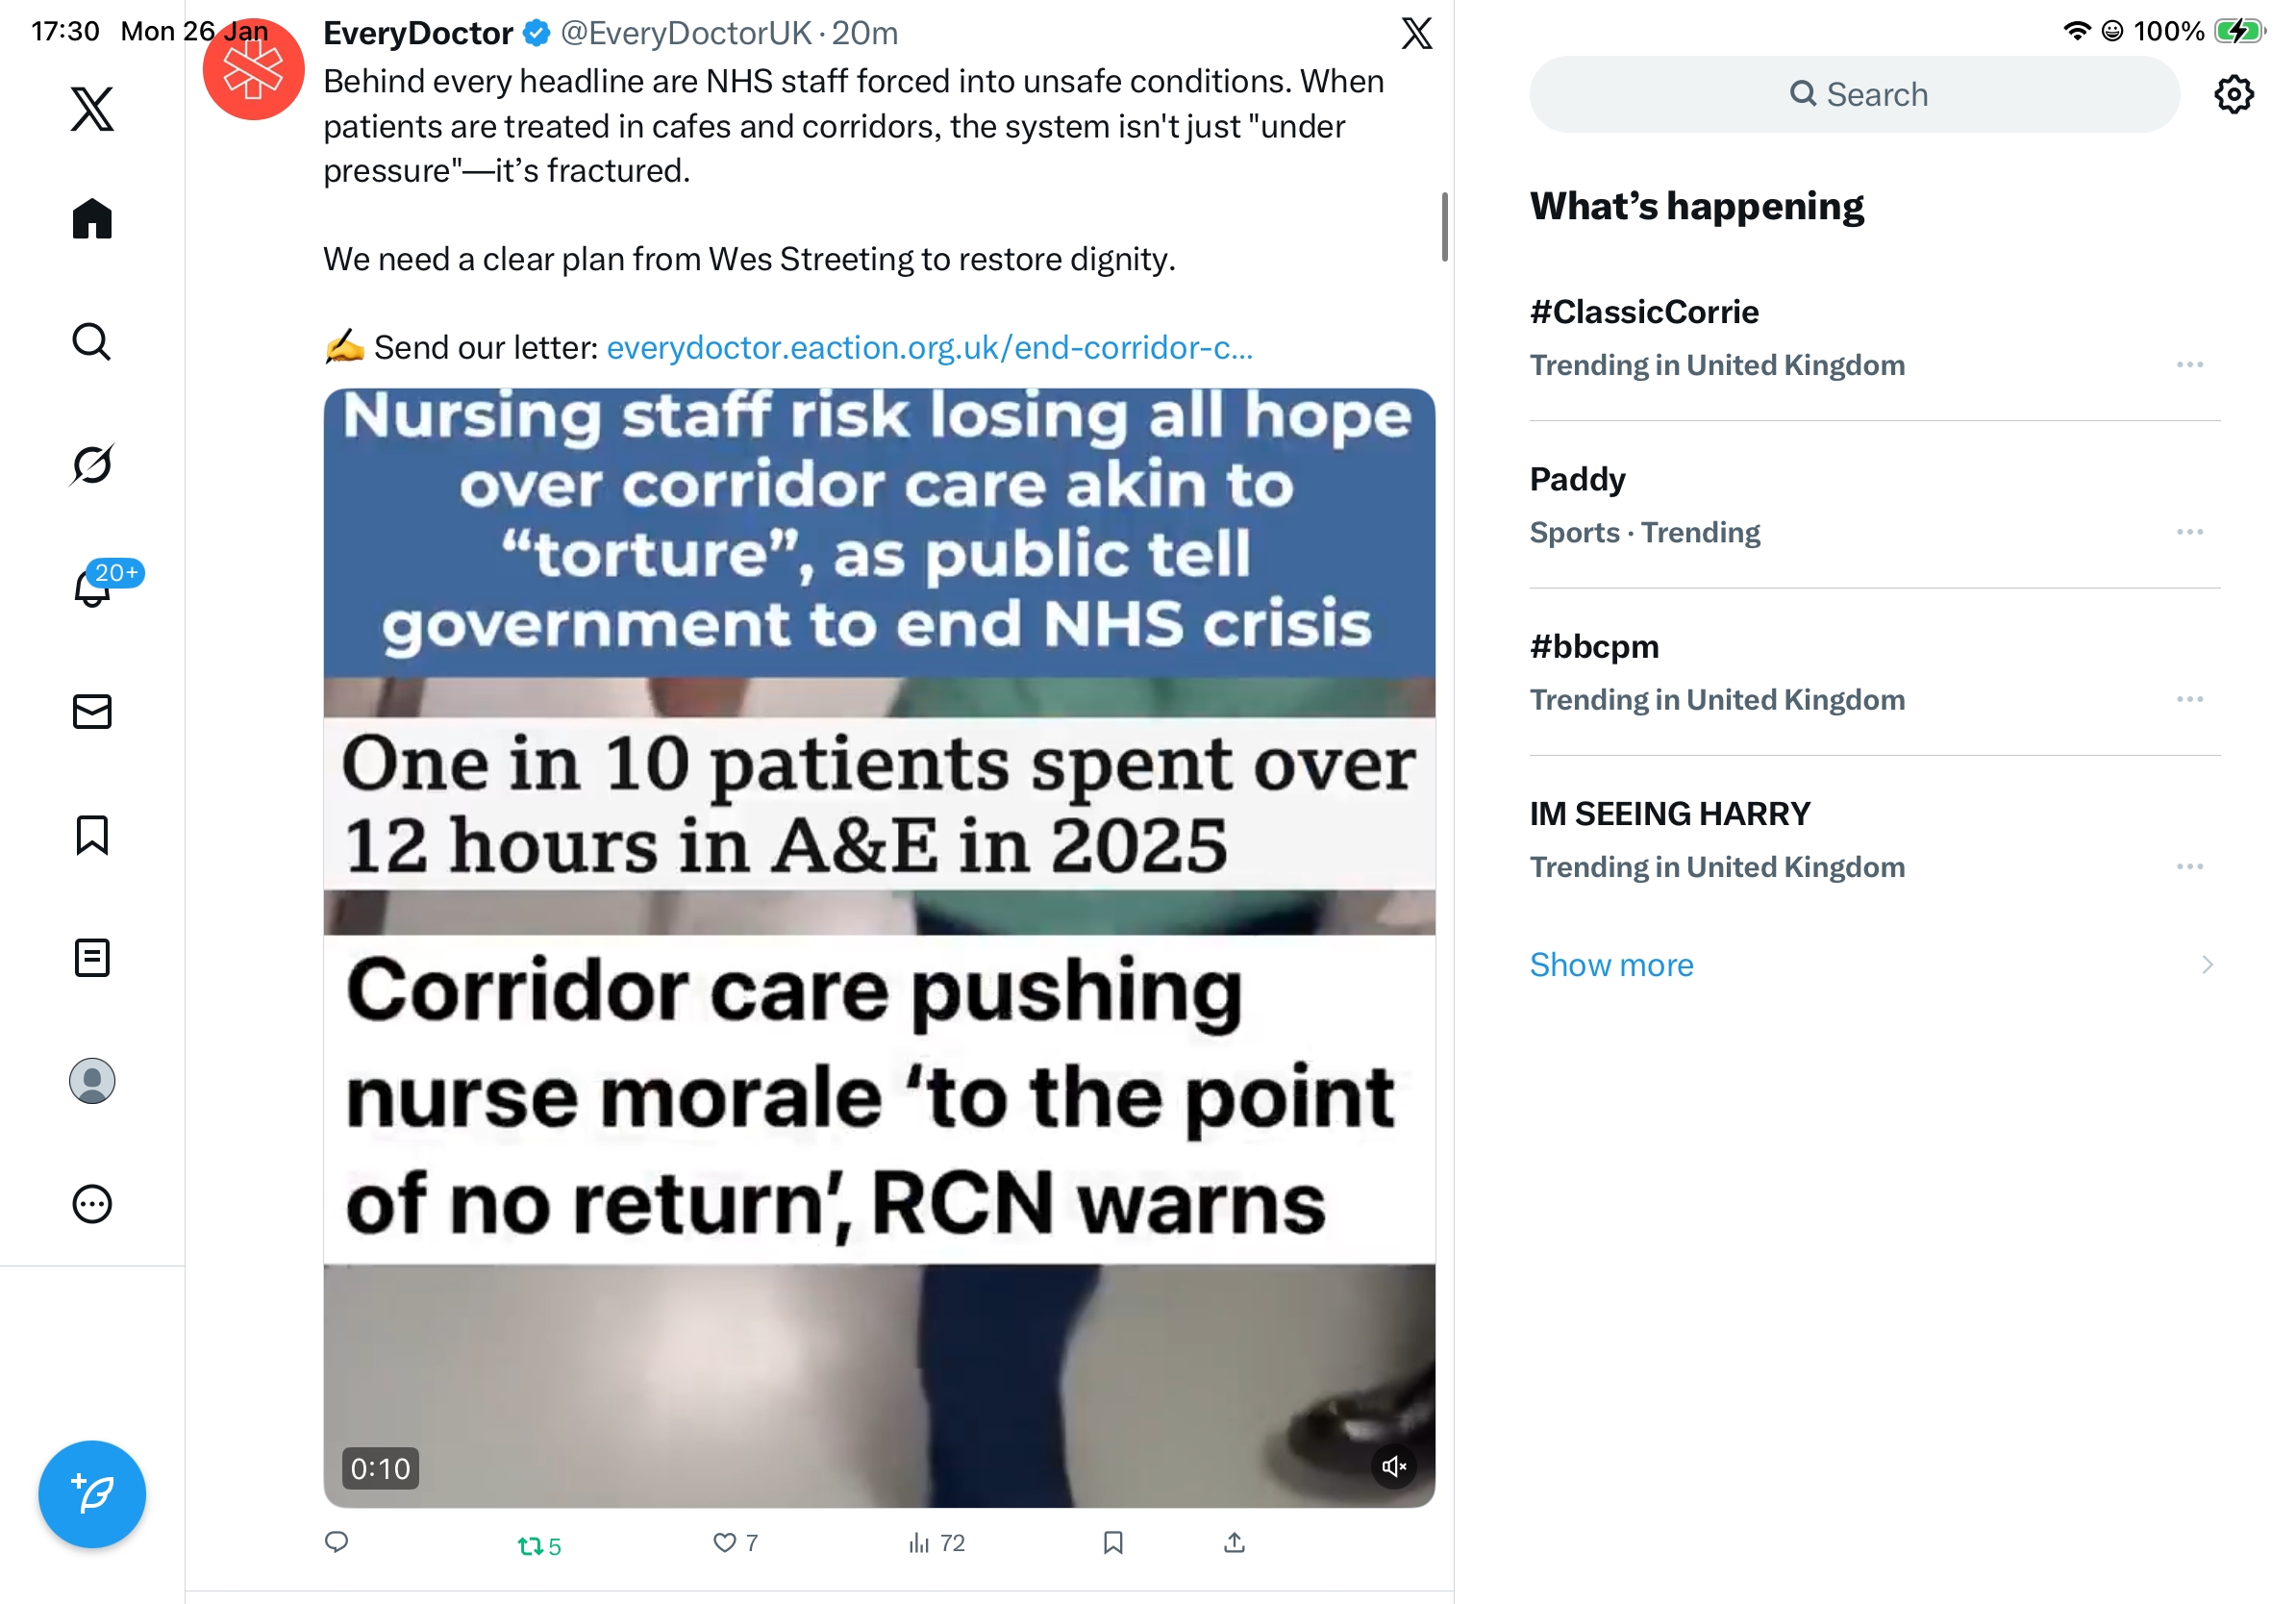Open the Lists icon in sidebar
This screenshot has height=1604, width=2296.
pyautogui.click(x=92, y=957)
